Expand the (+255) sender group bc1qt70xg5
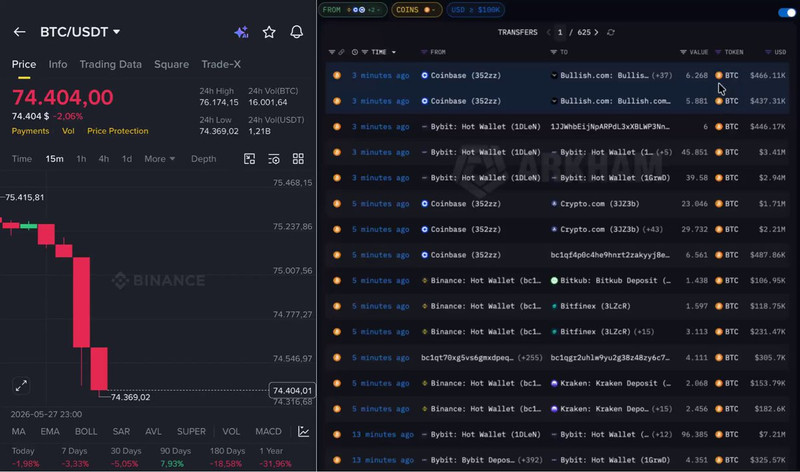 click(530, 358)
